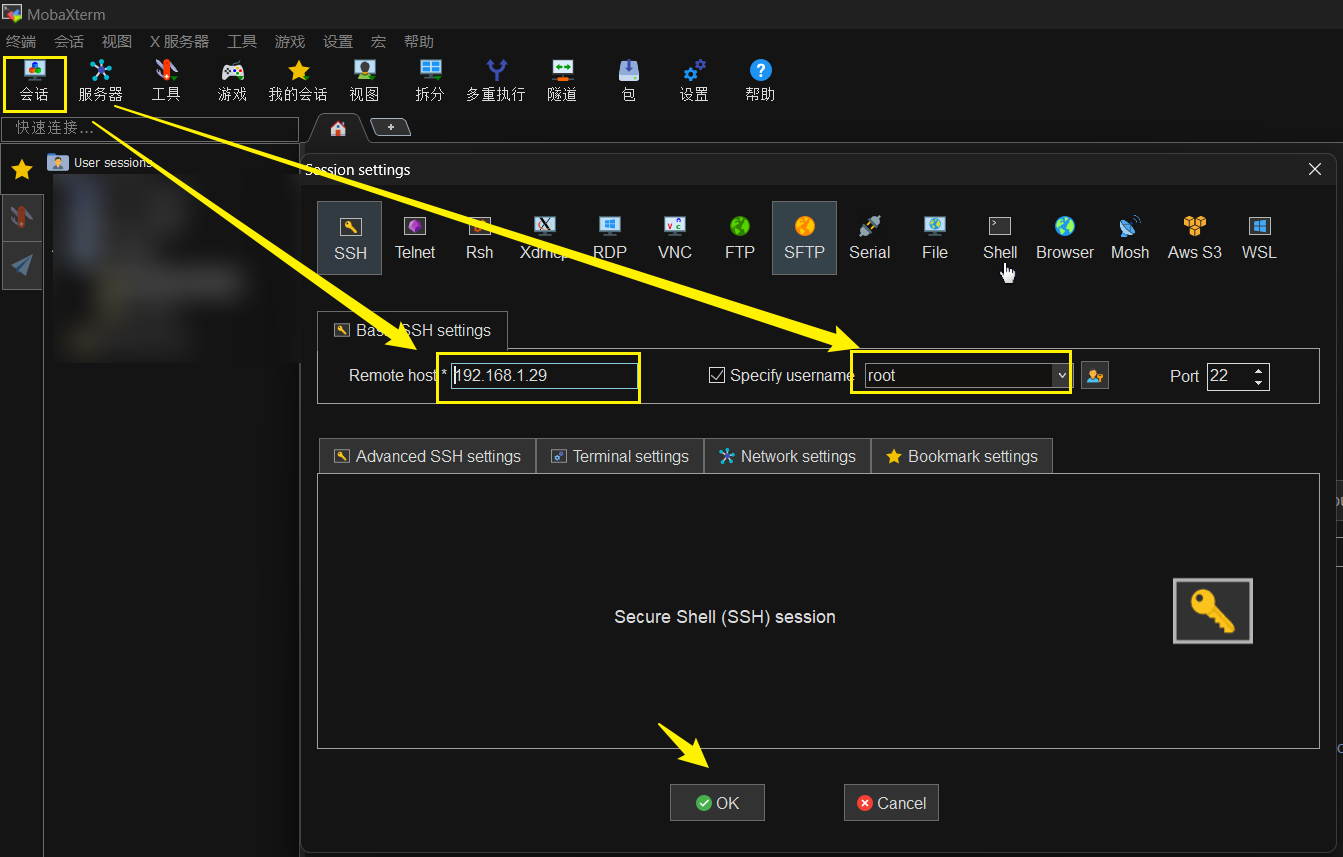This screenshot has height=857, width=1343.
Task: Switch to Basic SSH settings tab
Action: (412, 330)
